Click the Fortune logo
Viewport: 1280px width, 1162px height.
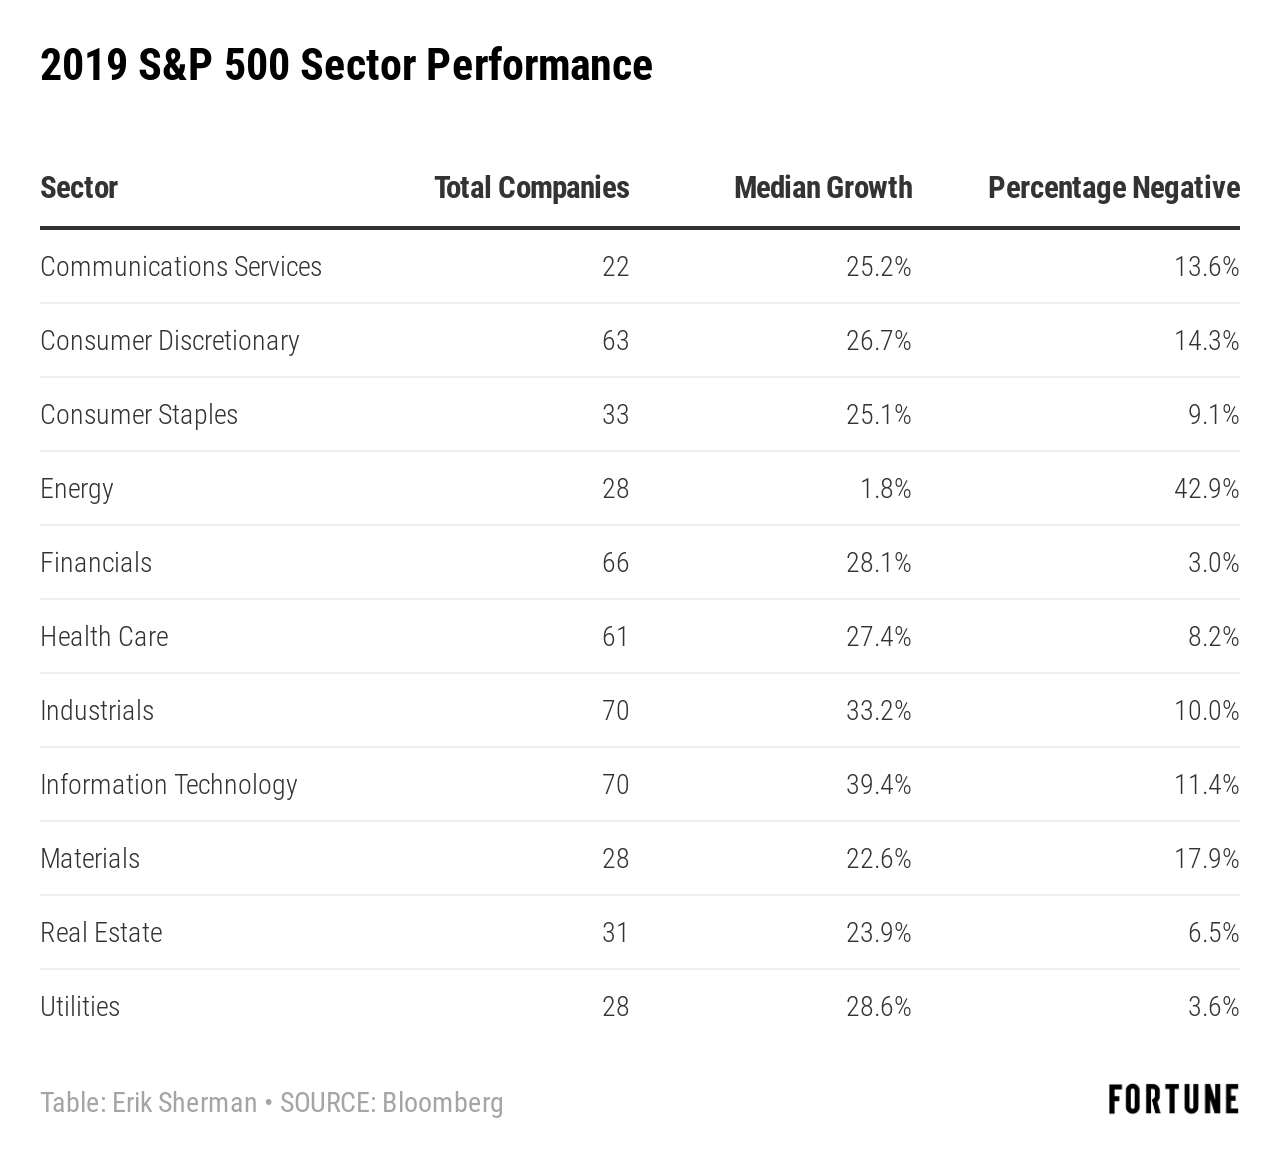[x=1173, y=1100]
